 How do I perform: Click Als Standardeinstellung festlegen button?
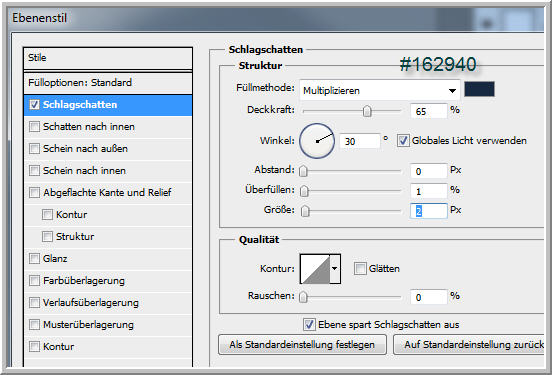click(x=302, y=344)
